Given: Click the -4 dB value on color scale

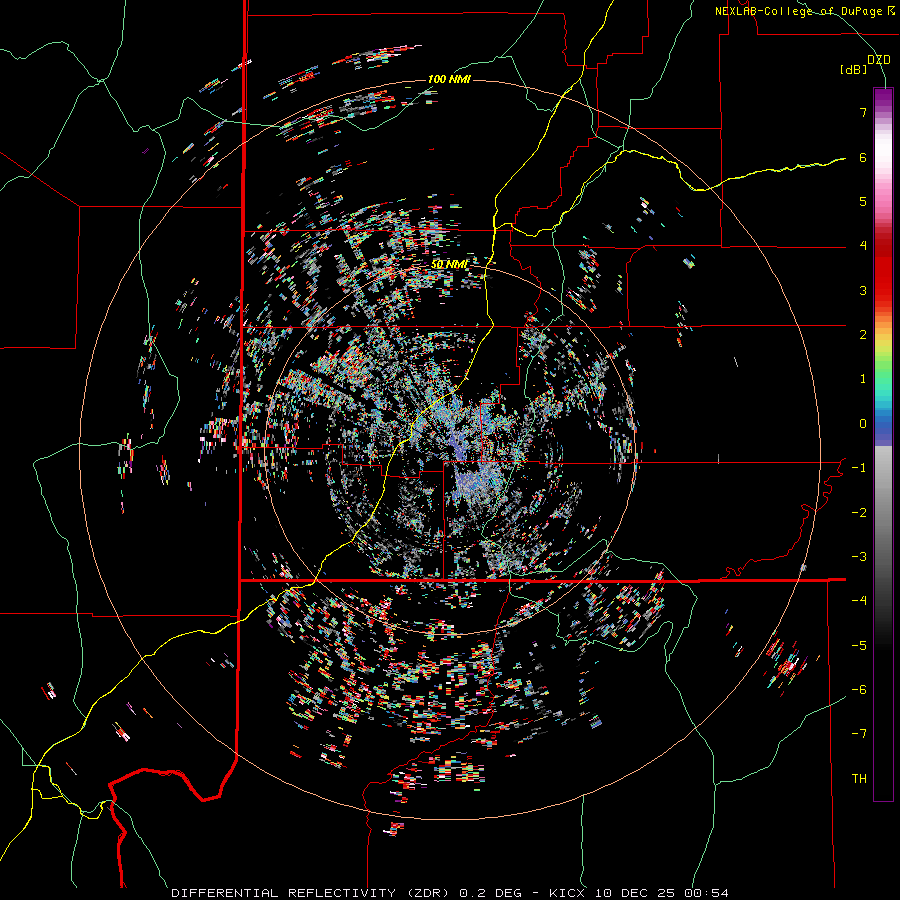Looking at the screenshot, I should (x=859, y=601).
